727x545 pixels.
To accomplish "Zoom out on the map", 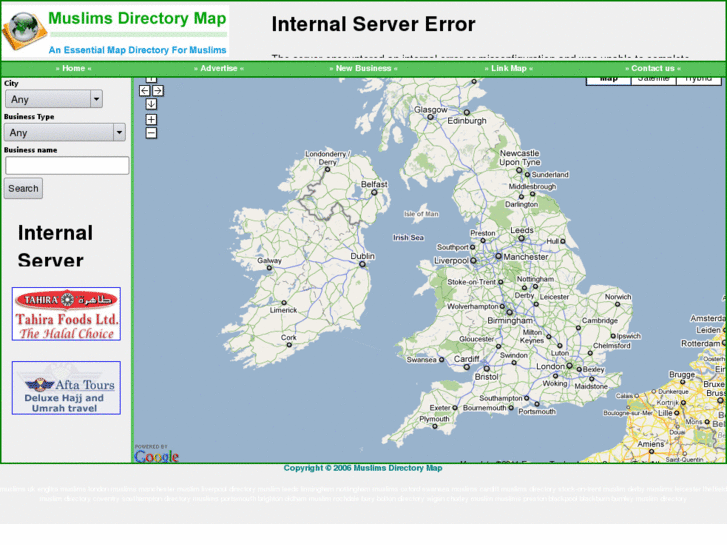I will click(151, 132).
